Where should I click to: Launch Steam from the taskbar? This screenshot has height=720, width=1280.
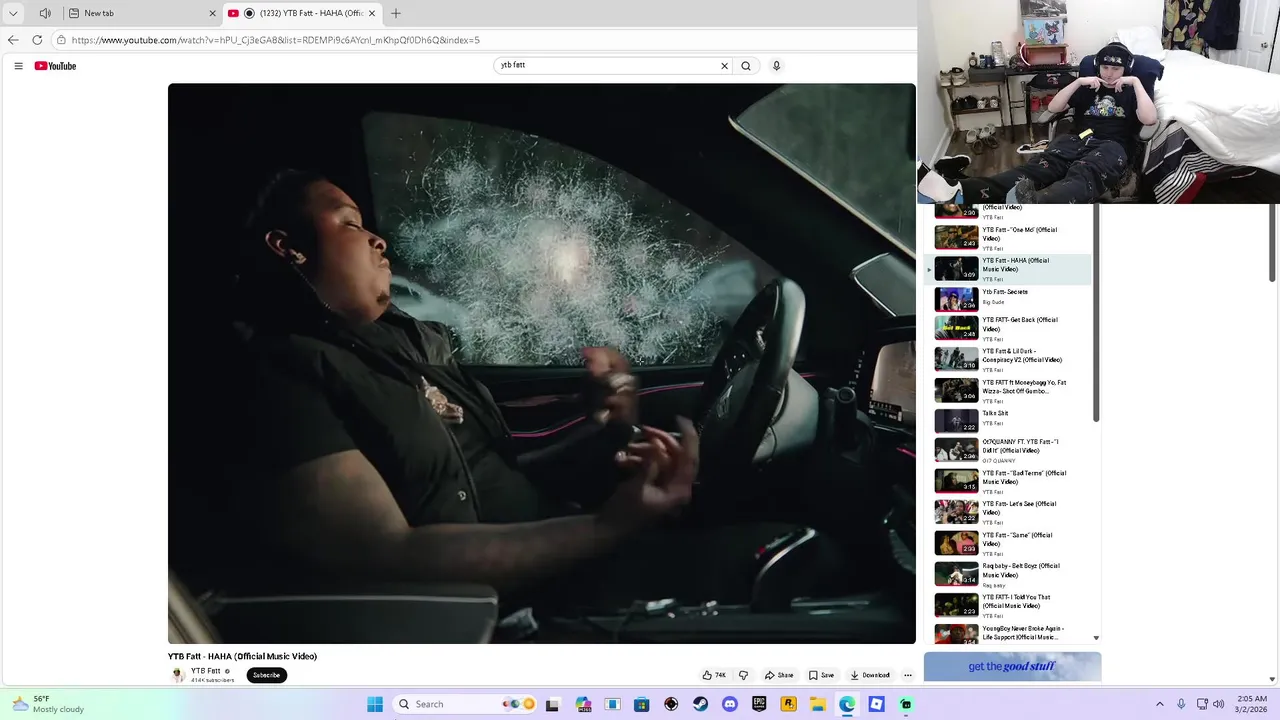click(x=700, y=704)
